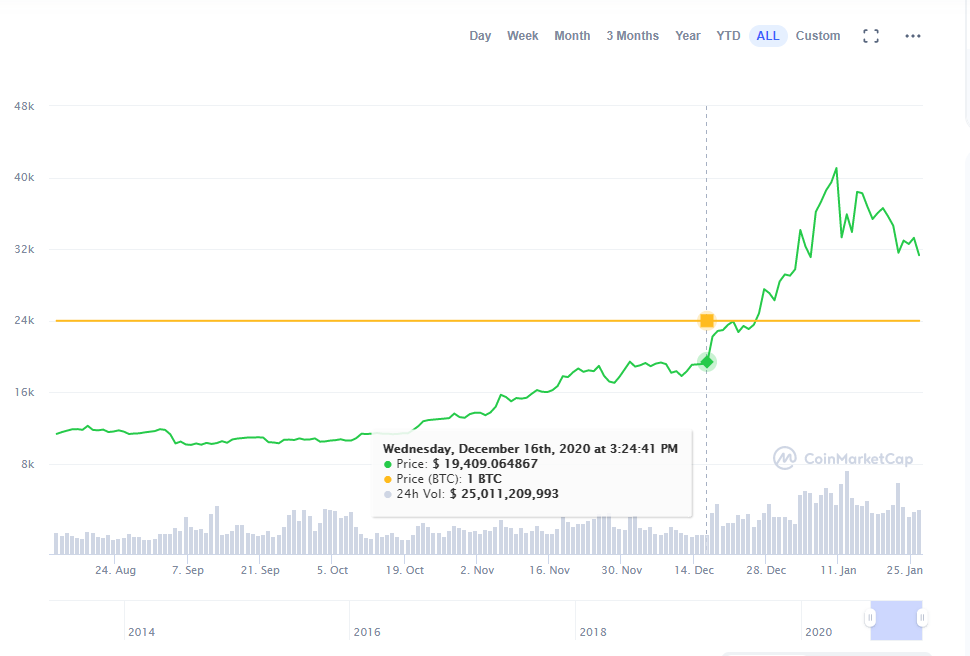Viewport: 970px width, 656px height.
Task: Click the highlighted ALL range button
Action: point(767,35)
